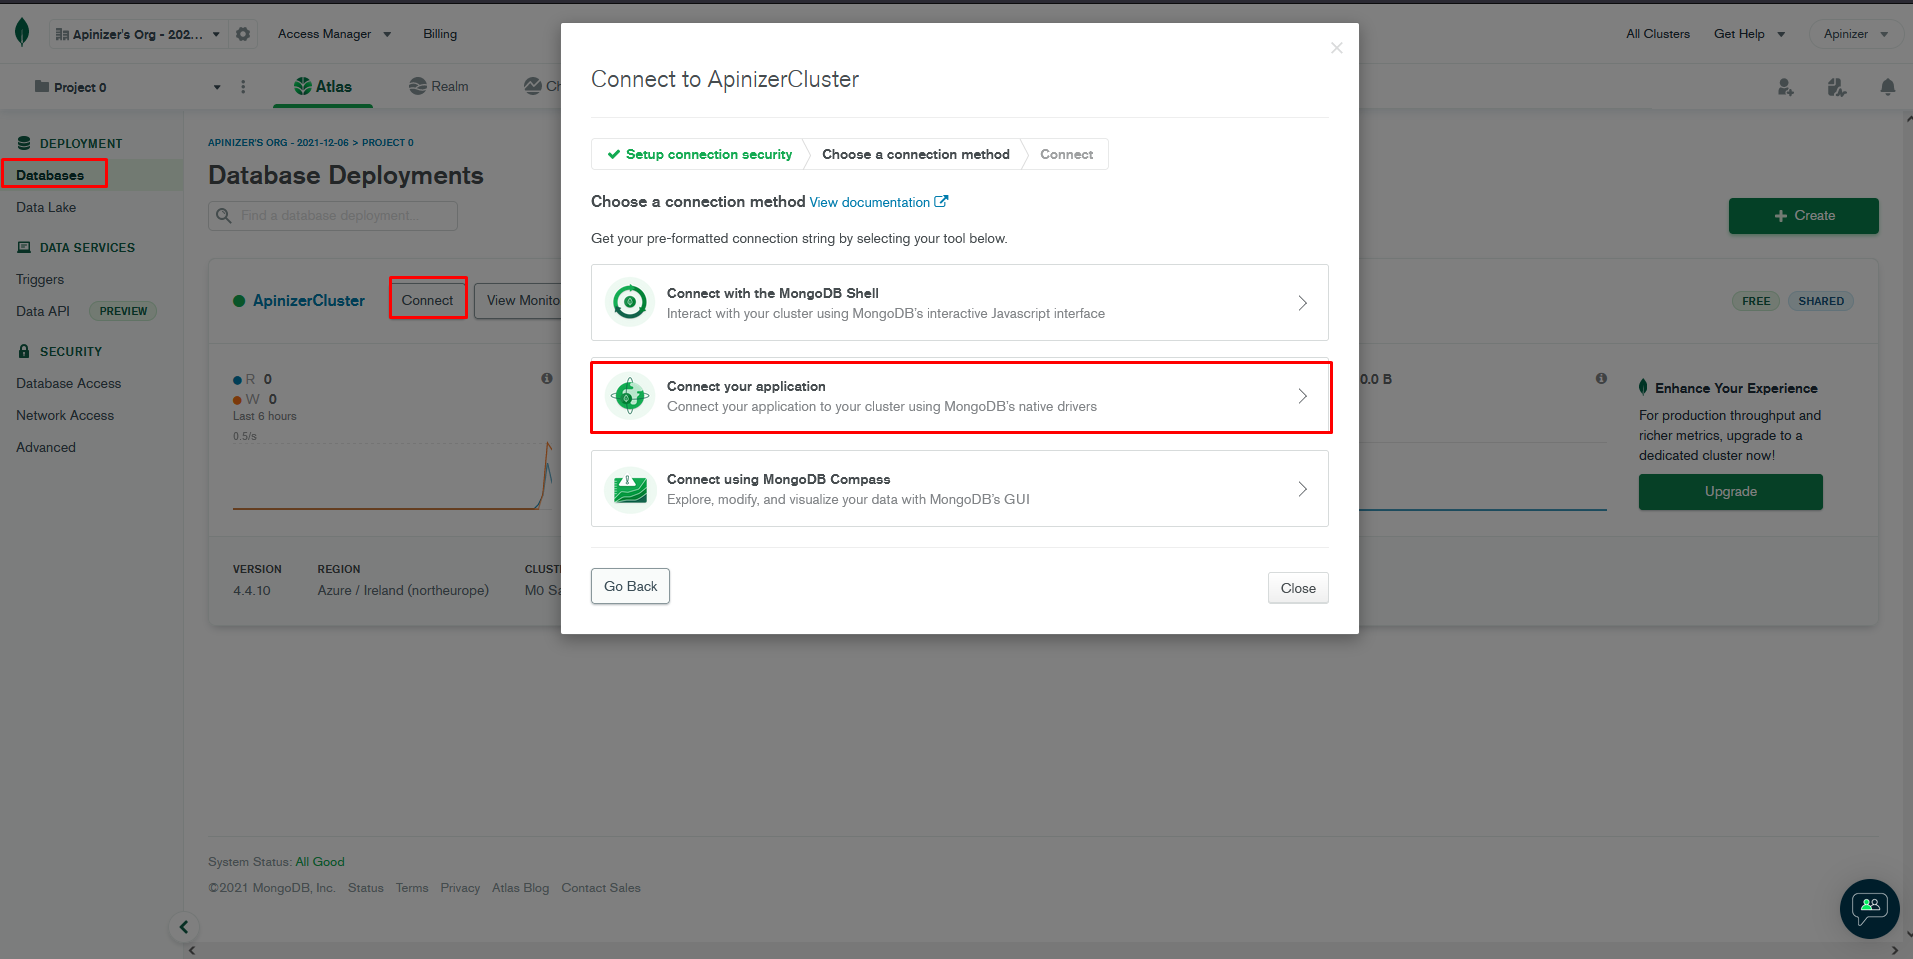This screenshot has width=1913, height=959.
Task: Click the invite user icon
Action: [1785, 87]
